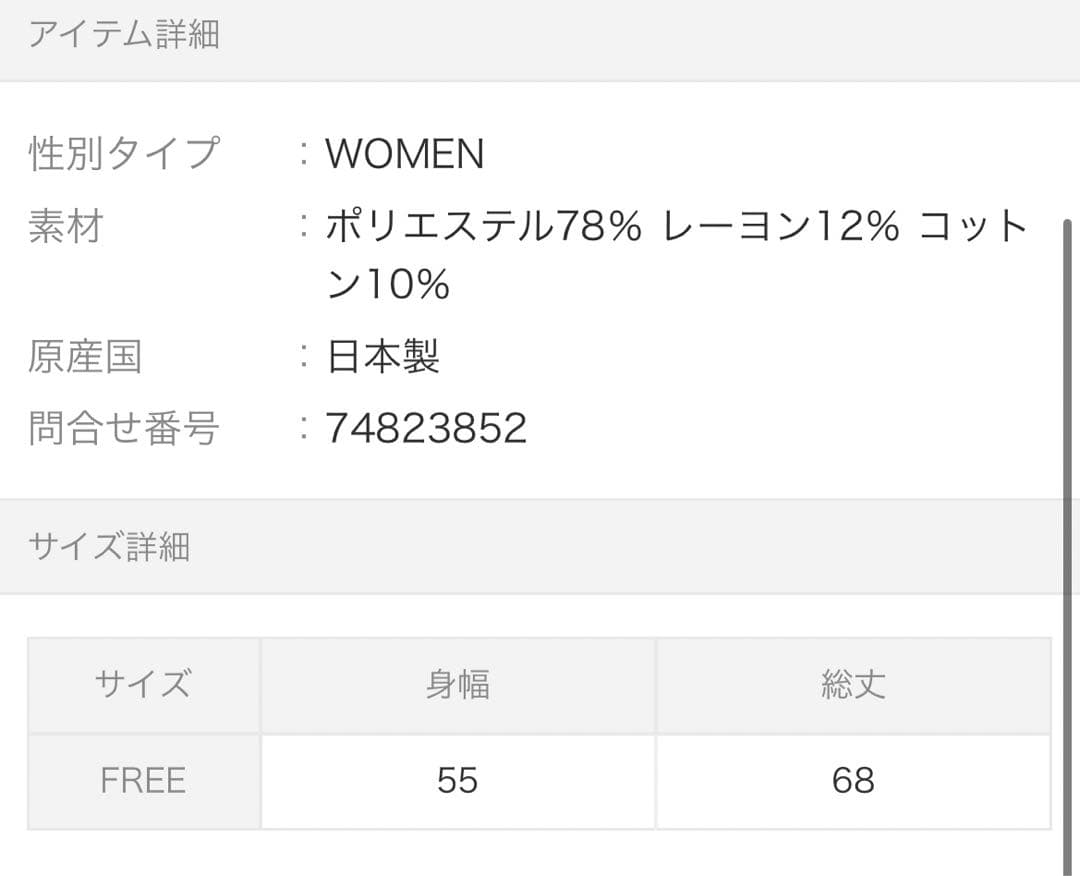1080x876 pixels.
Task: Click the サイズ詳細 section header
Action: click(x=109, y=547)
